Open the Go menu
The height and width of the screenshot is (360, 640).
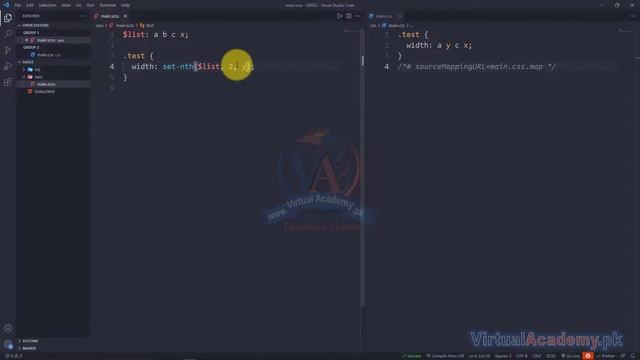78,5
